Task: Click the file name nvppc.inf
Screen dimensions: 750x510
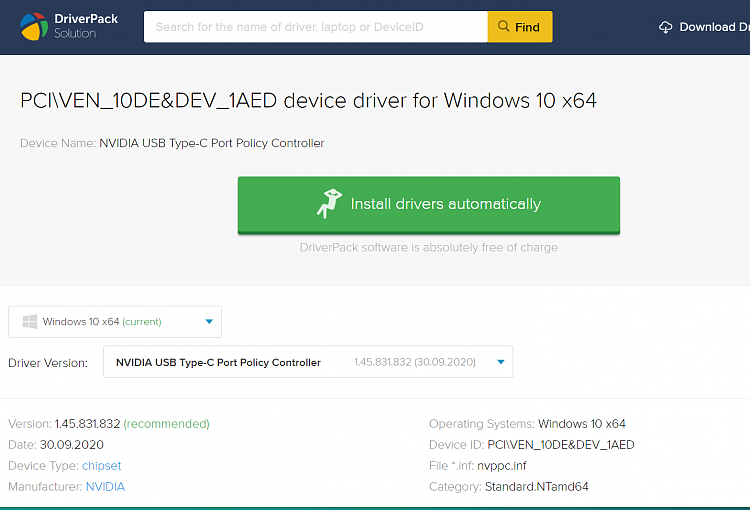Action: point(502,466)
